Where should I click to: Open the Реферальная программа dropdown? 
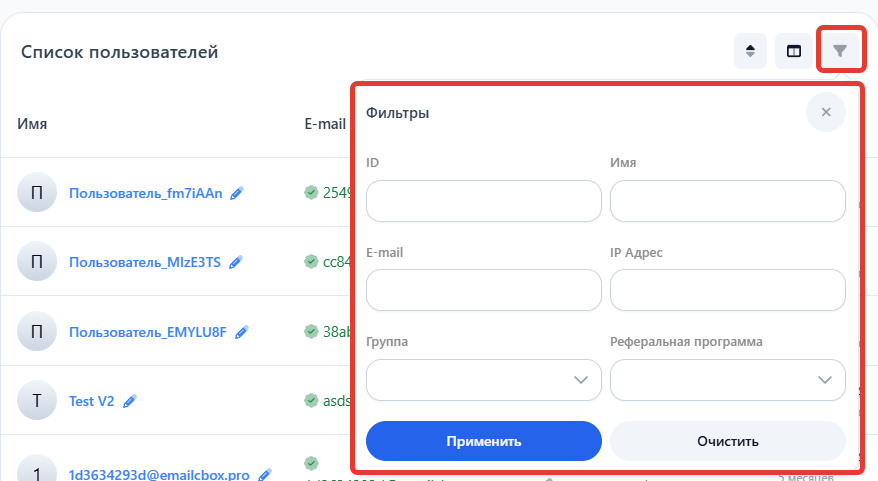click(x=728, y=380)
